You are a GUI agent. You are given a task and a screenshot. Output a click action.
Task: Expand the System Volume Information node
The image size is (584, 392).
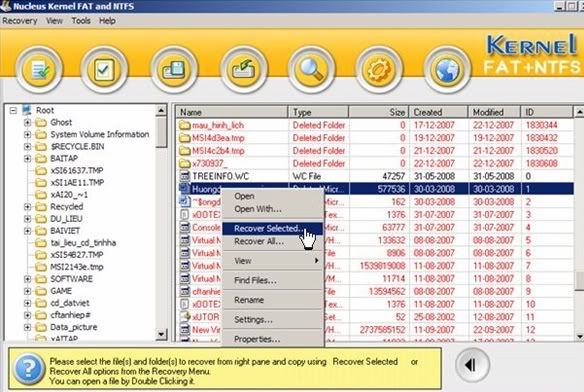click(27, 135)
